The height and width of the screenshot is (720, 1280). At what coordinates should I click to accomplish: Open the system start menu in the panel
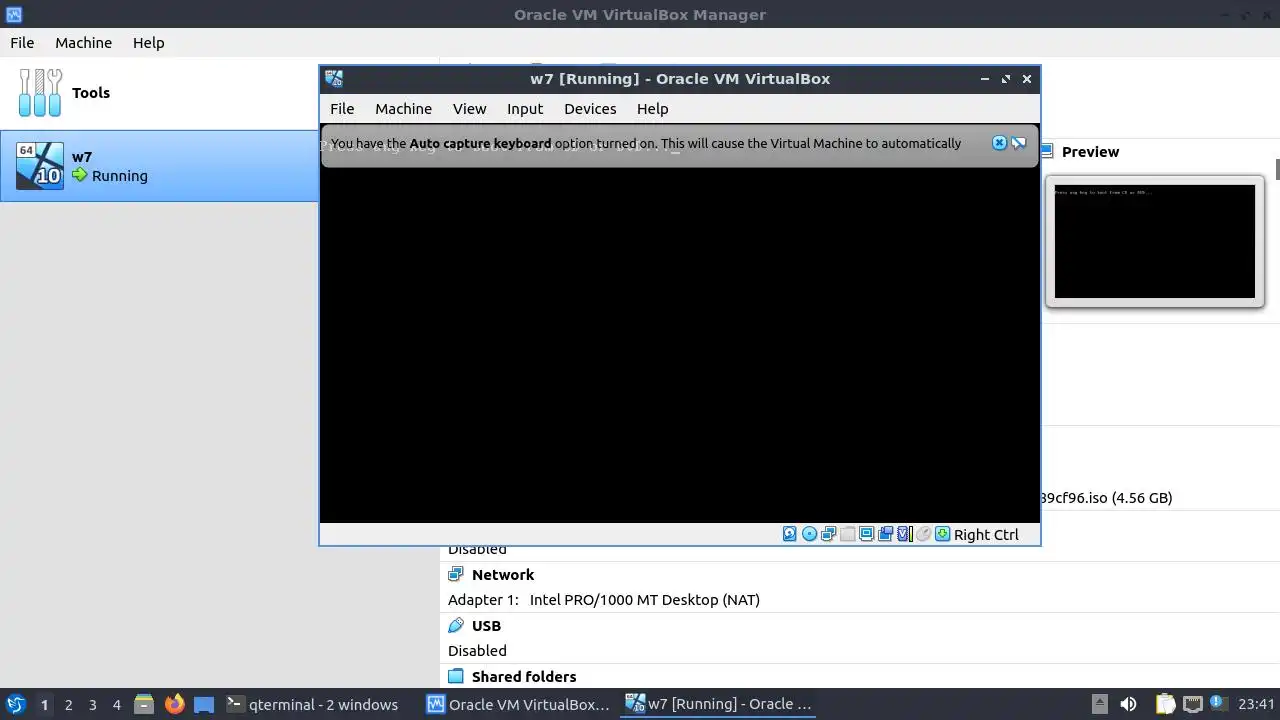click(15, 704)
